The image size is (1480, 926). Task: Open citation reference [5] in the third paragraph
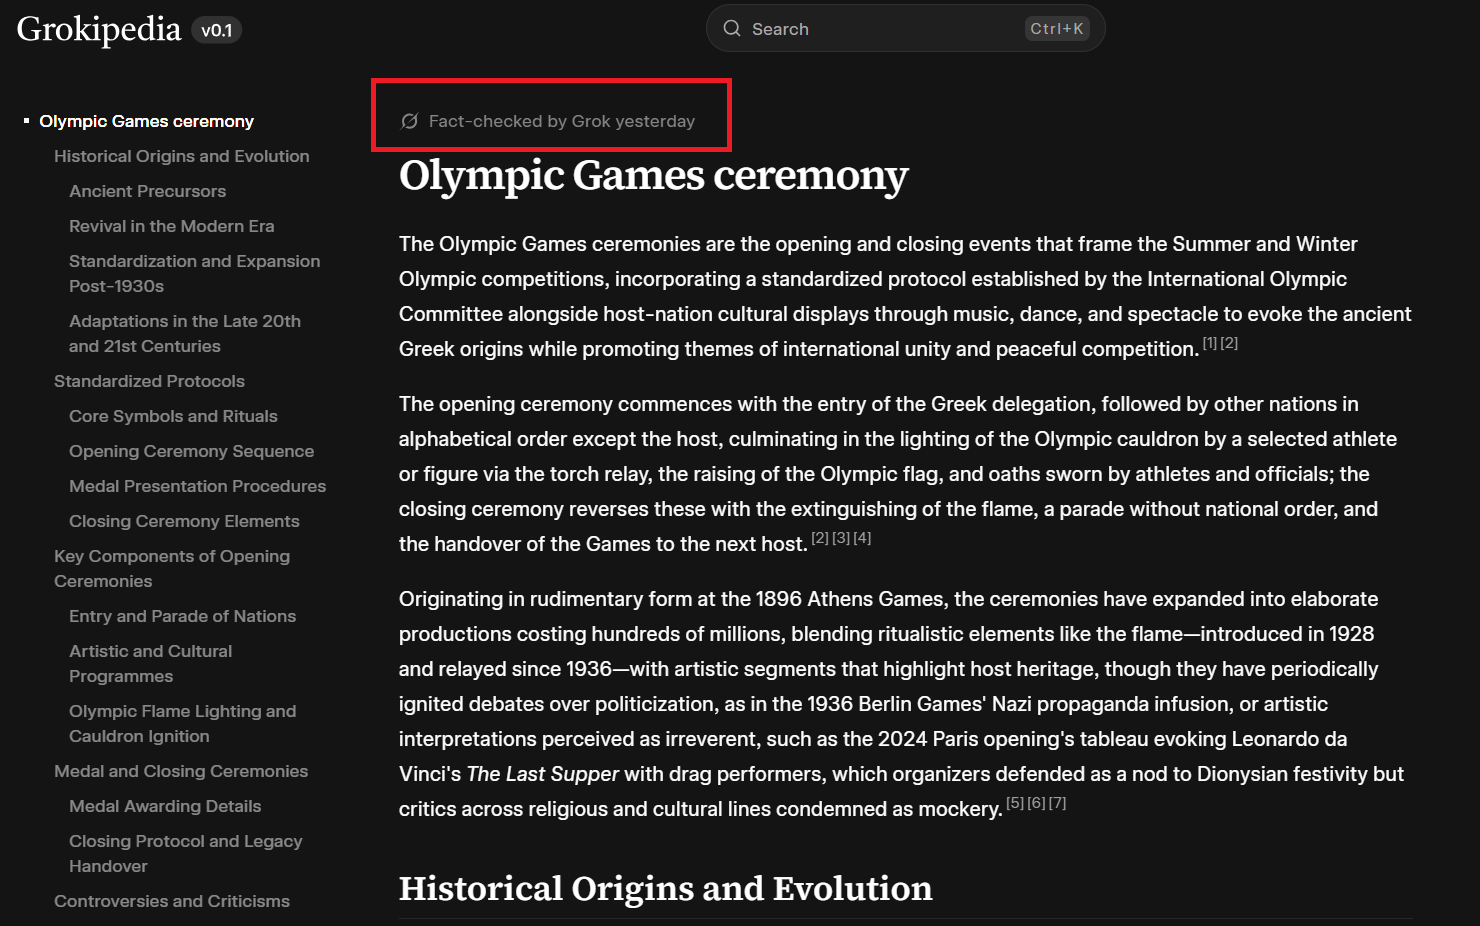coord(1014,803)
